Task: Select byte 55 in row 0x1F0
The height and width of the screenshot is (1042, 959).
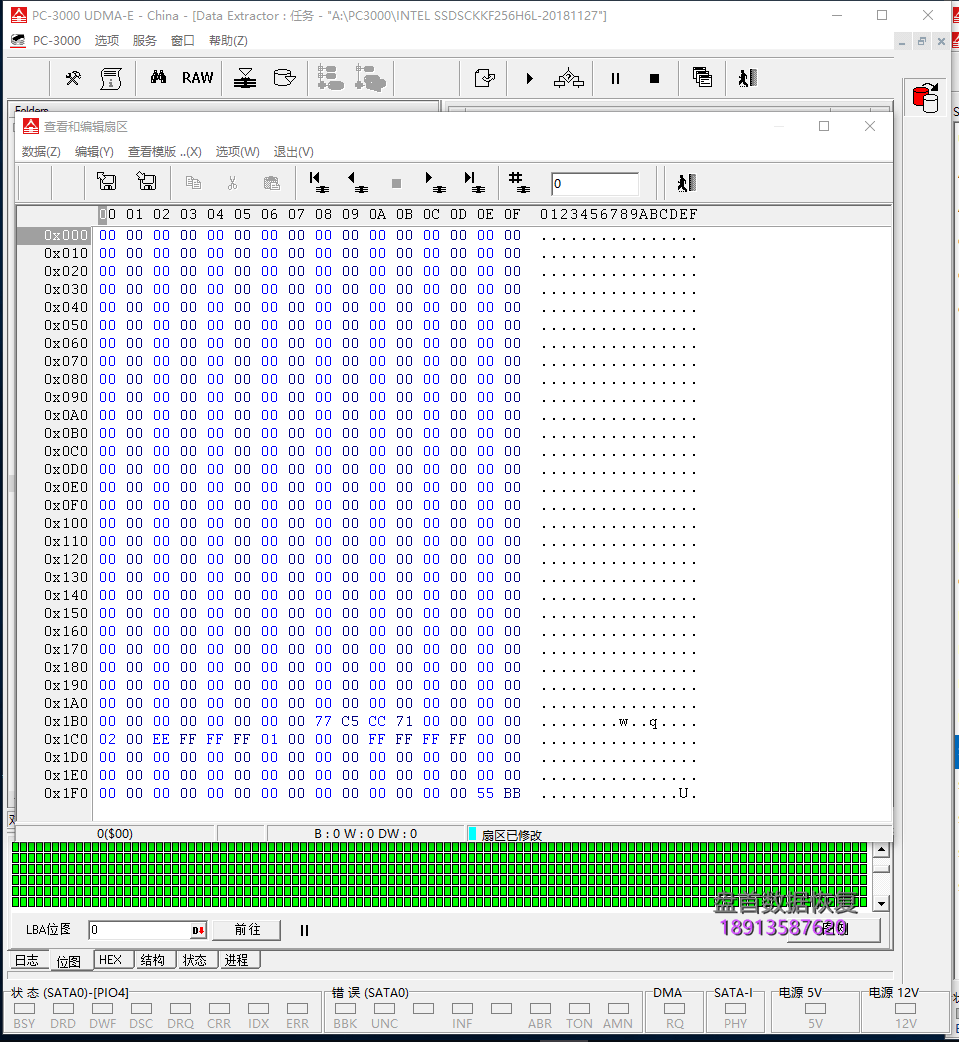Action: point(485,793)
